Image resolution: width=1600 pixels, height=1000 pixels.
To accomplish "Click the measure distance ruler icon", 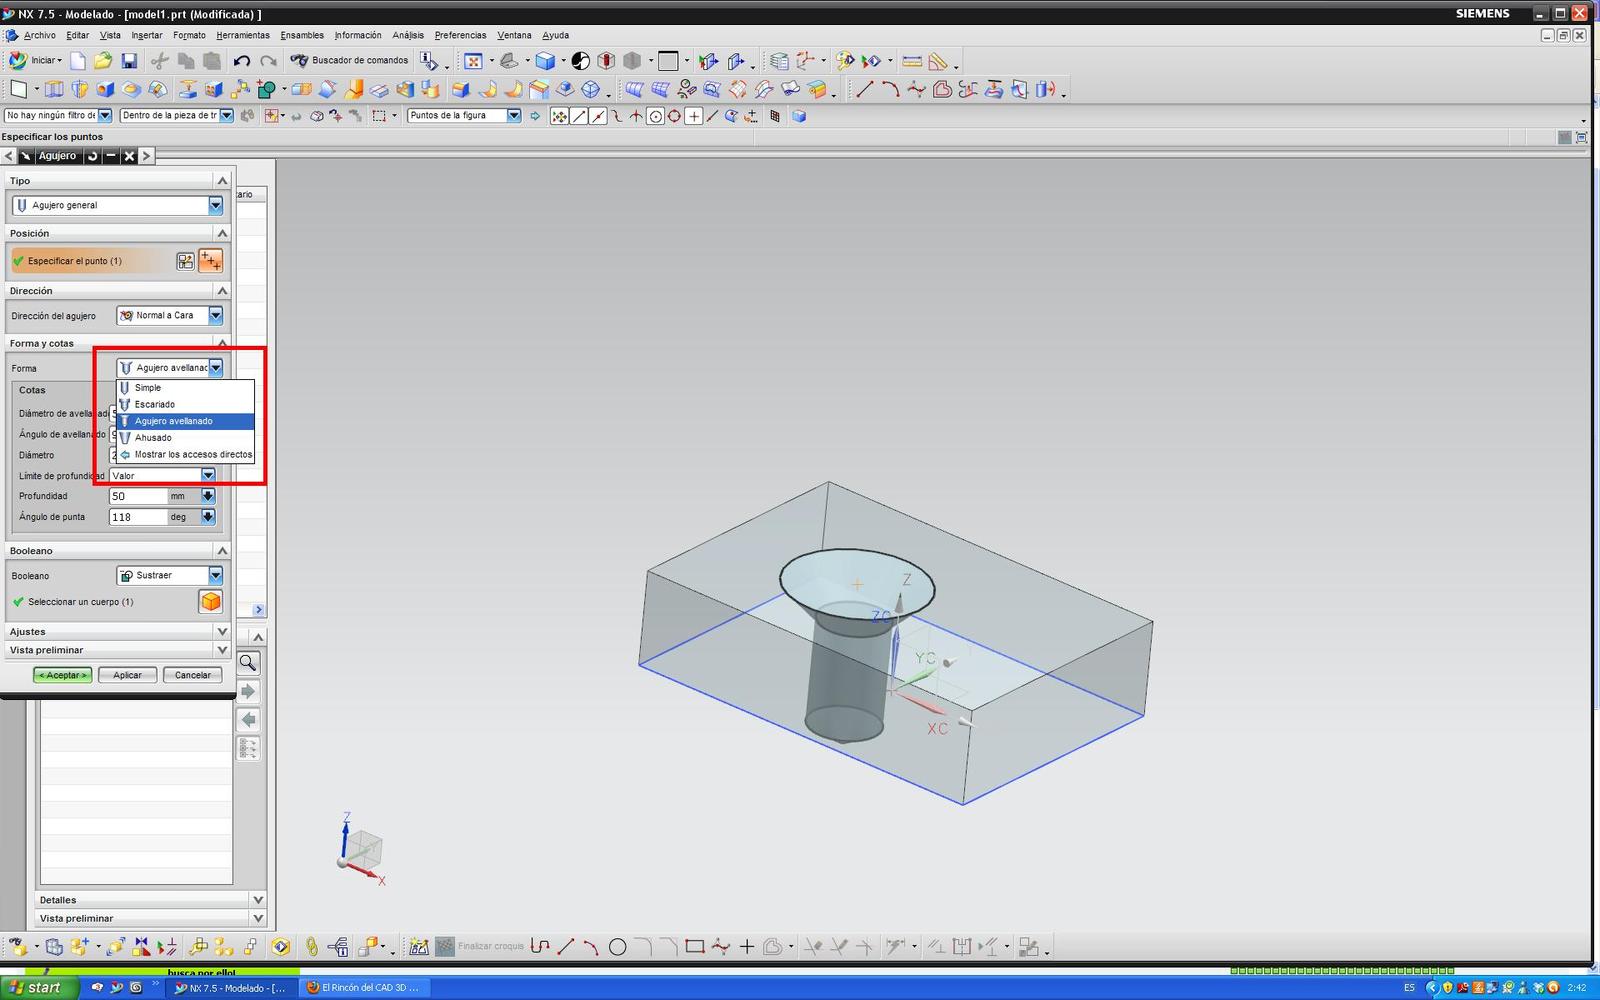I will click(912, 61).
